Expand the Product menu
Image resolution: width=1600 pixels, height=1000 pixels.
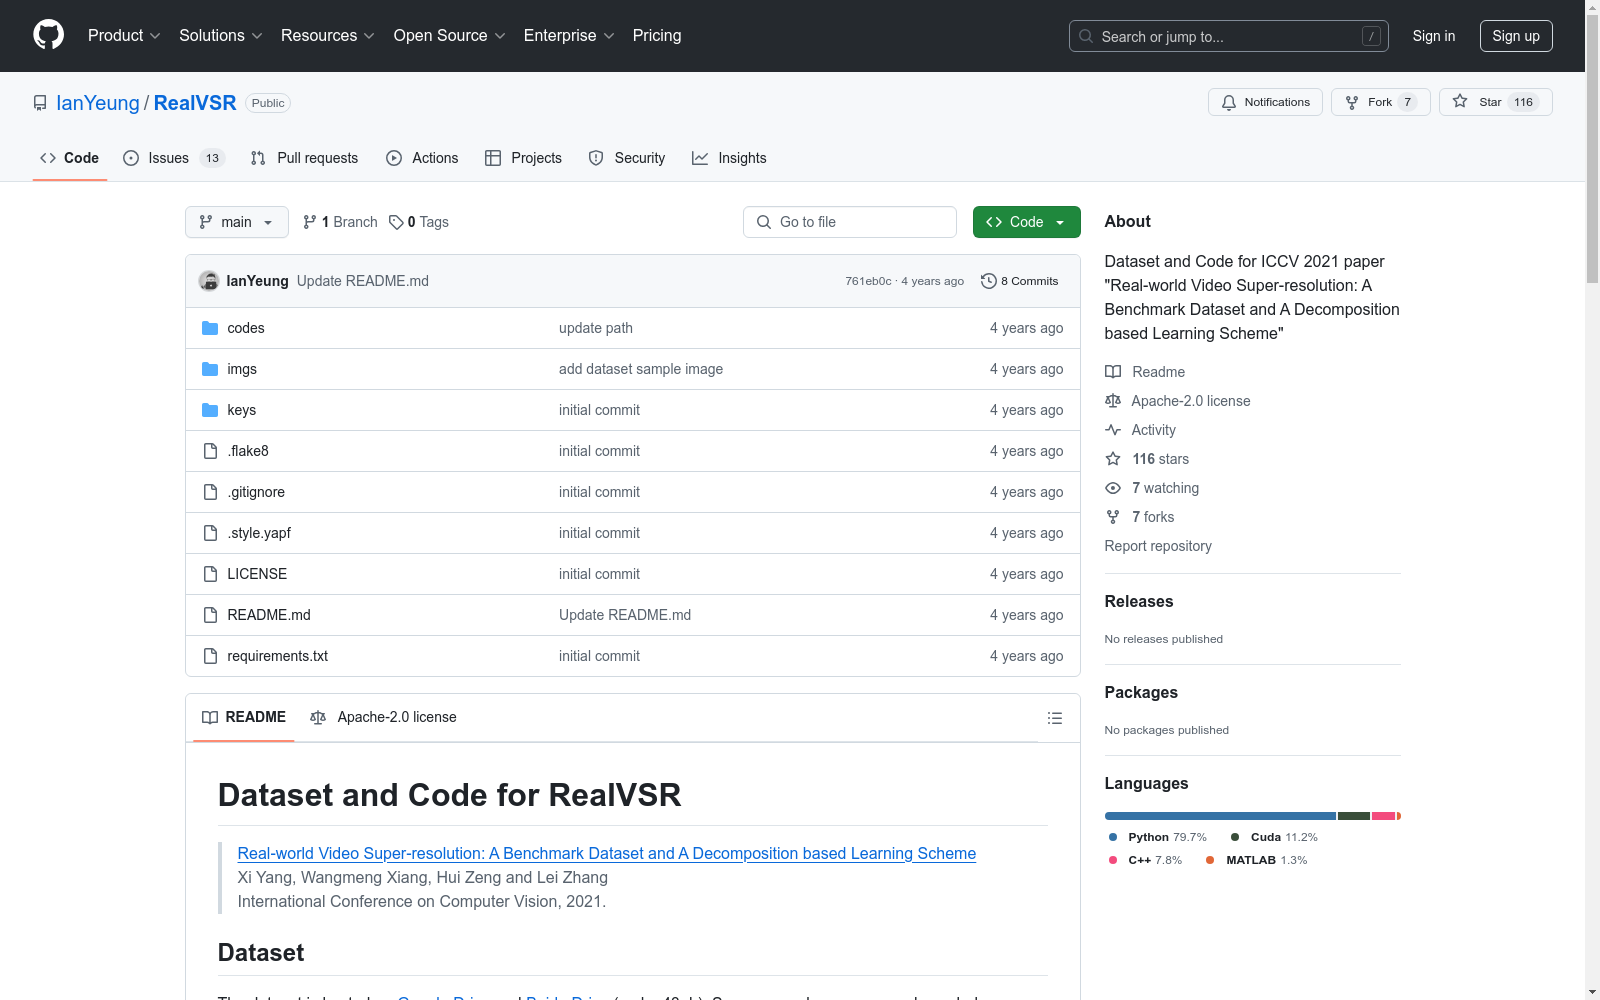[x=124, y=36]
